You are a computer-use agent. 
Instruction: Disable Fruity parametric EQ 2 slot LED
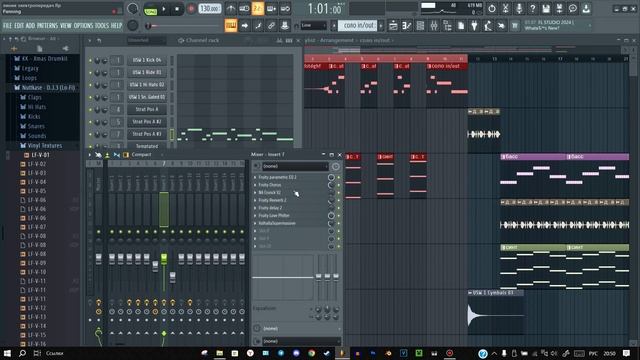pos(338,177)
